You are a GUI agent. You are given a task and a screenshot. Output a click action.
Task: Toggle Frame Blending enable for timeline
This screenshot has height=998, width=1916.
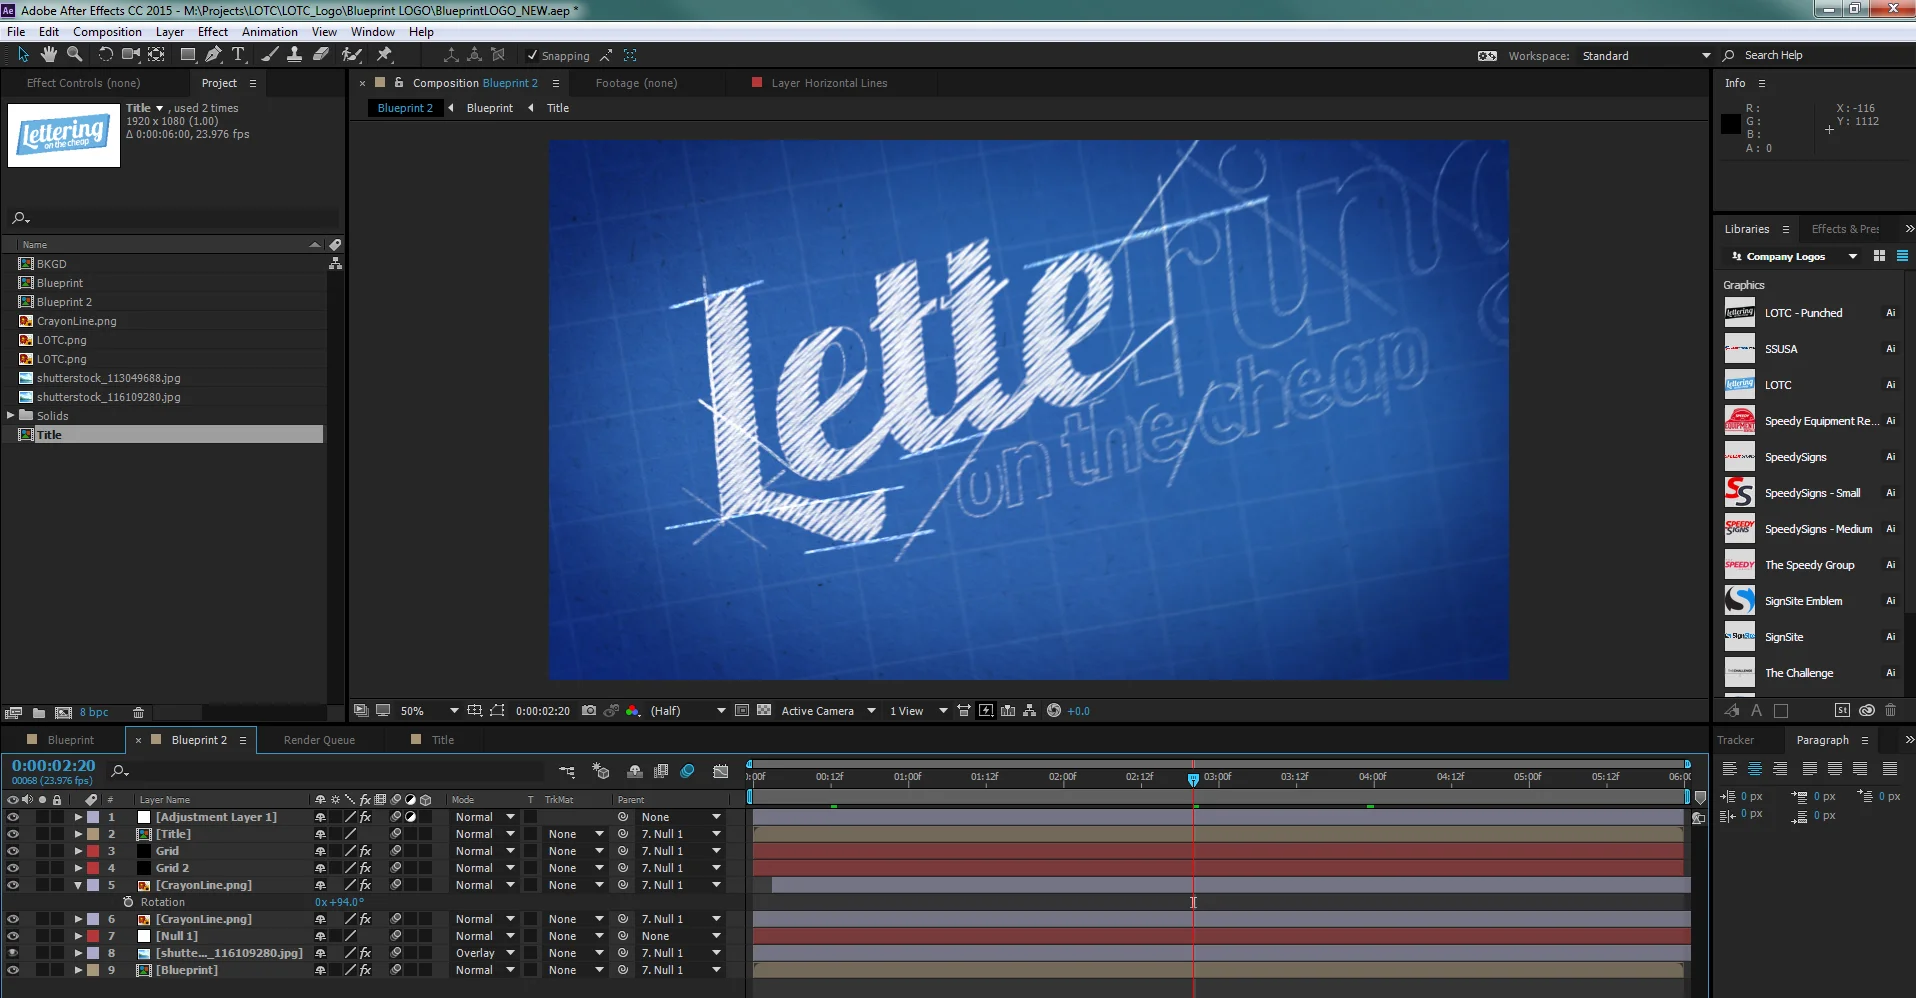coord(661,771)
